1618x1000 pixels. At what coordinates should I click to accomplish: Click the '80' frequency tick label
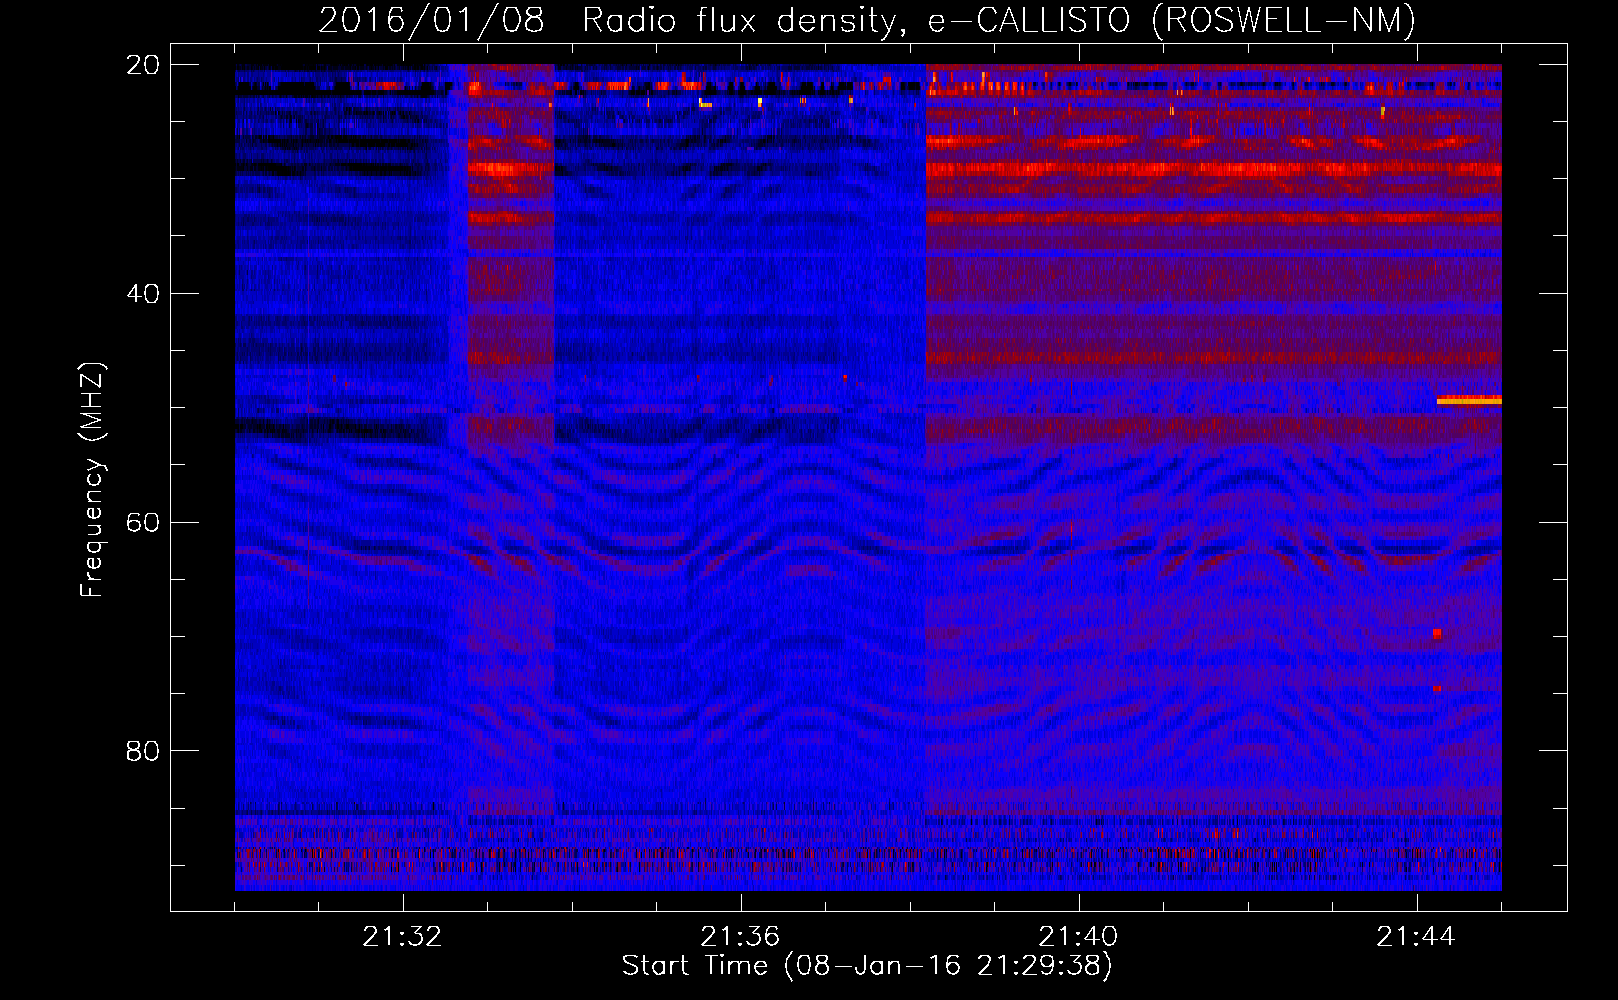coord(142,751)
